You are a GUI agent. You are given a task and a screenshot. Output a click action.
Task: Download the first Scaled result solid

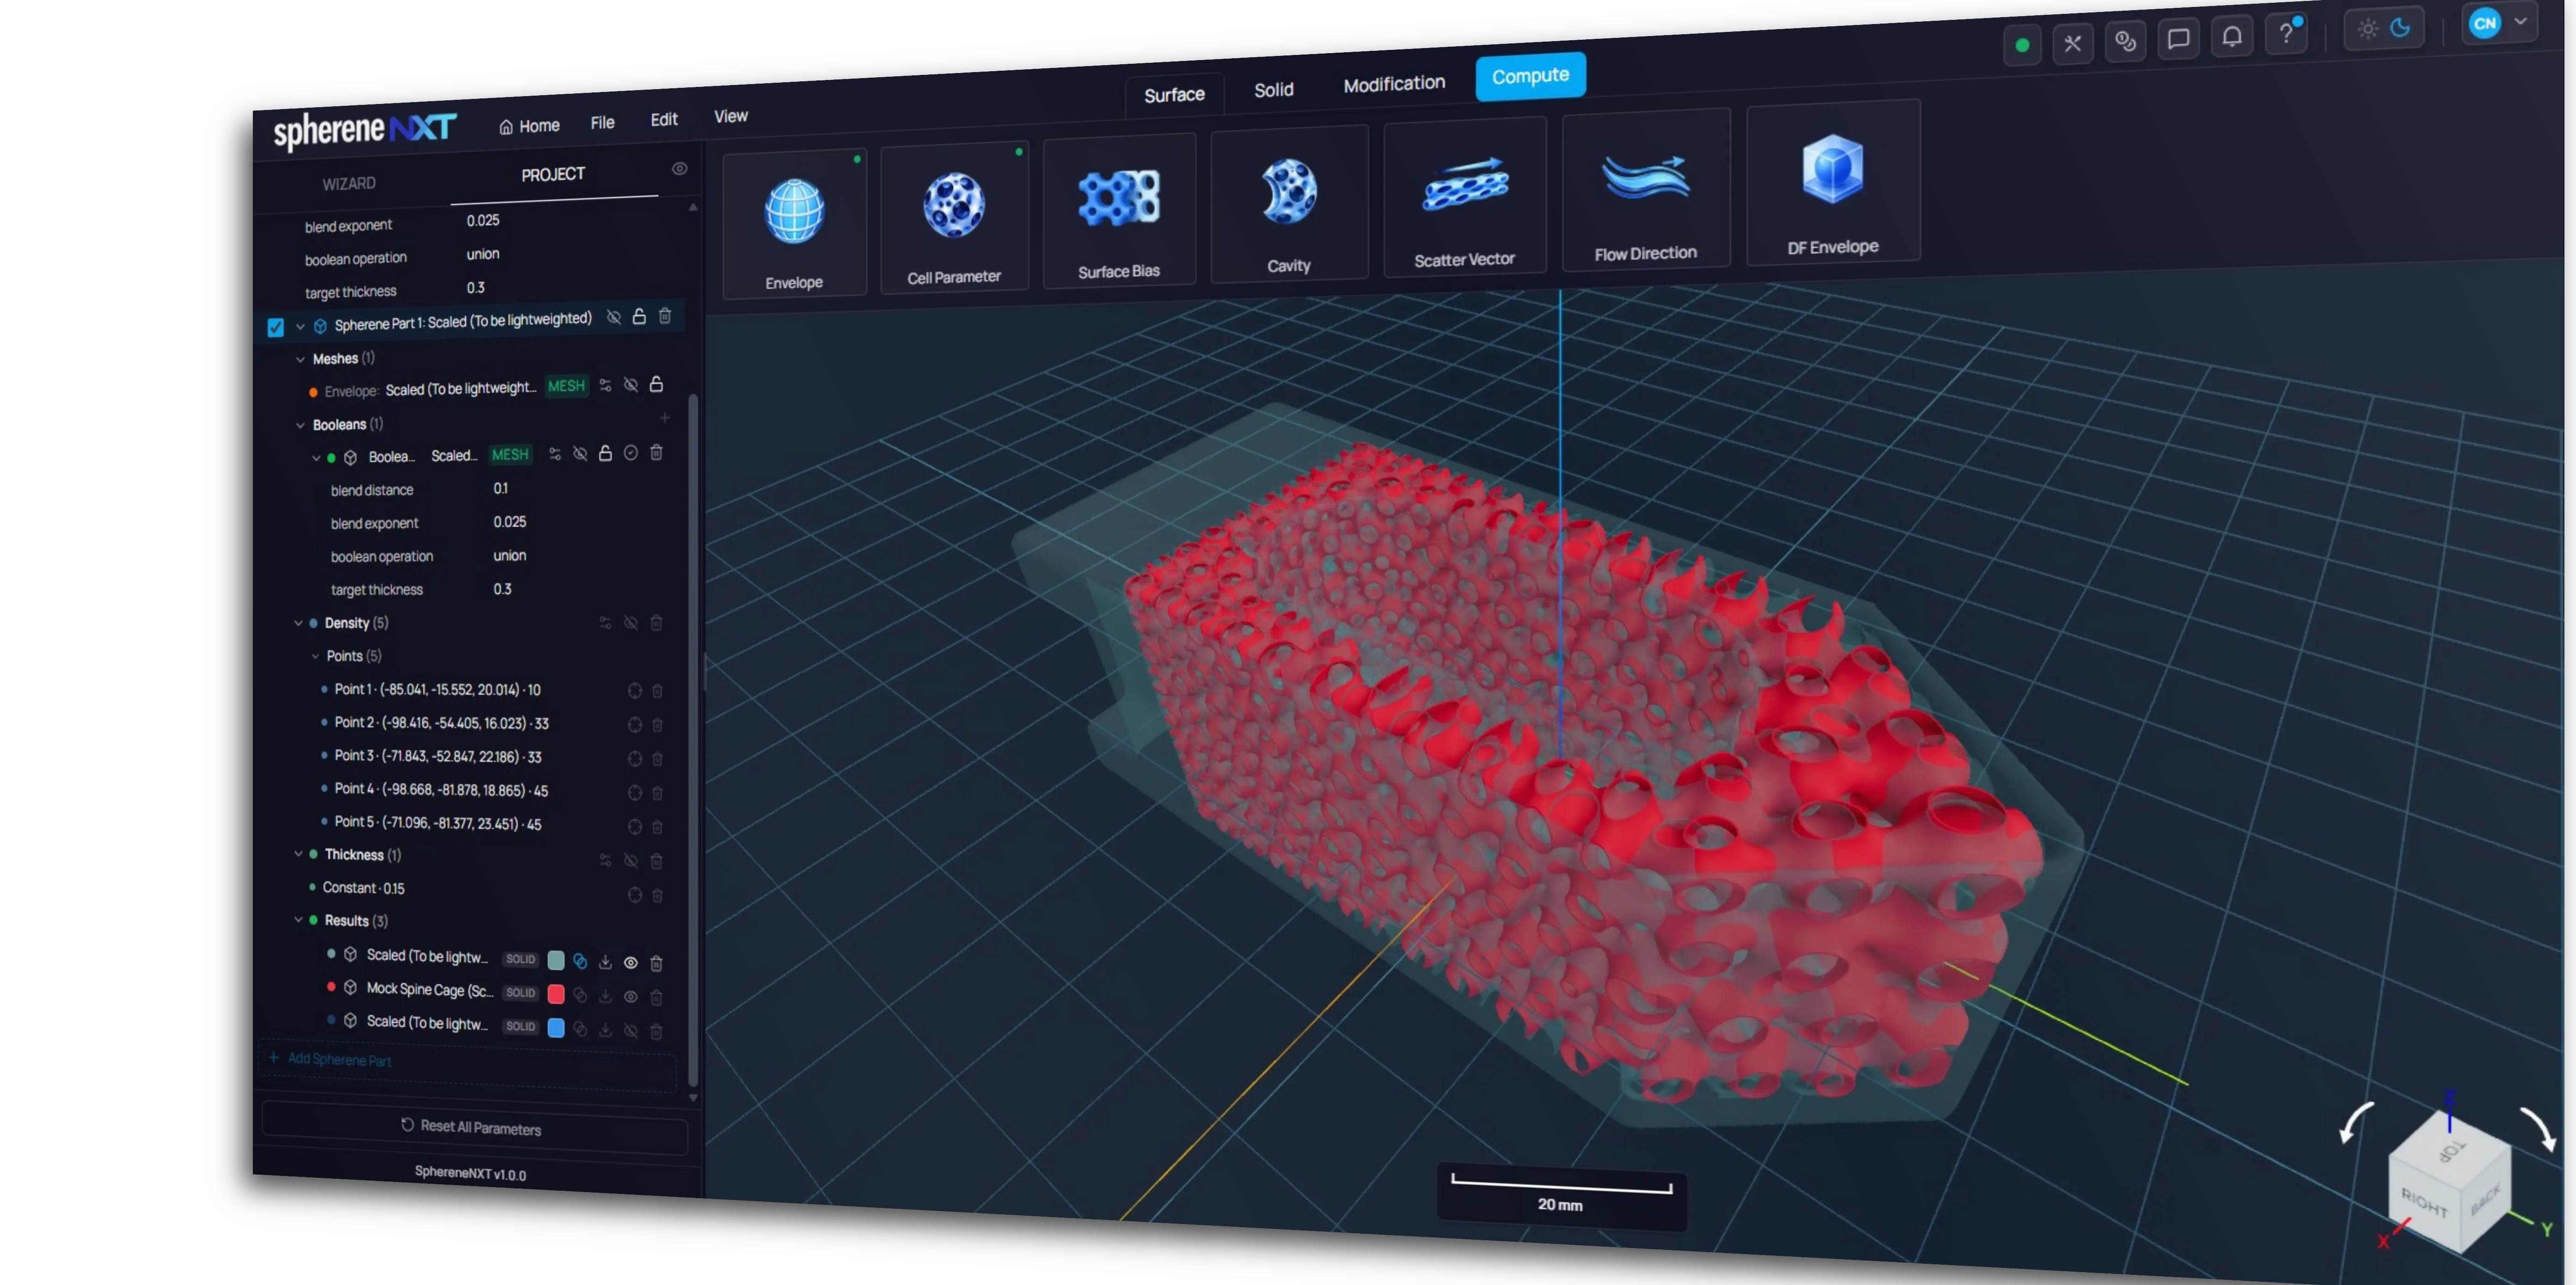(605, 962)
